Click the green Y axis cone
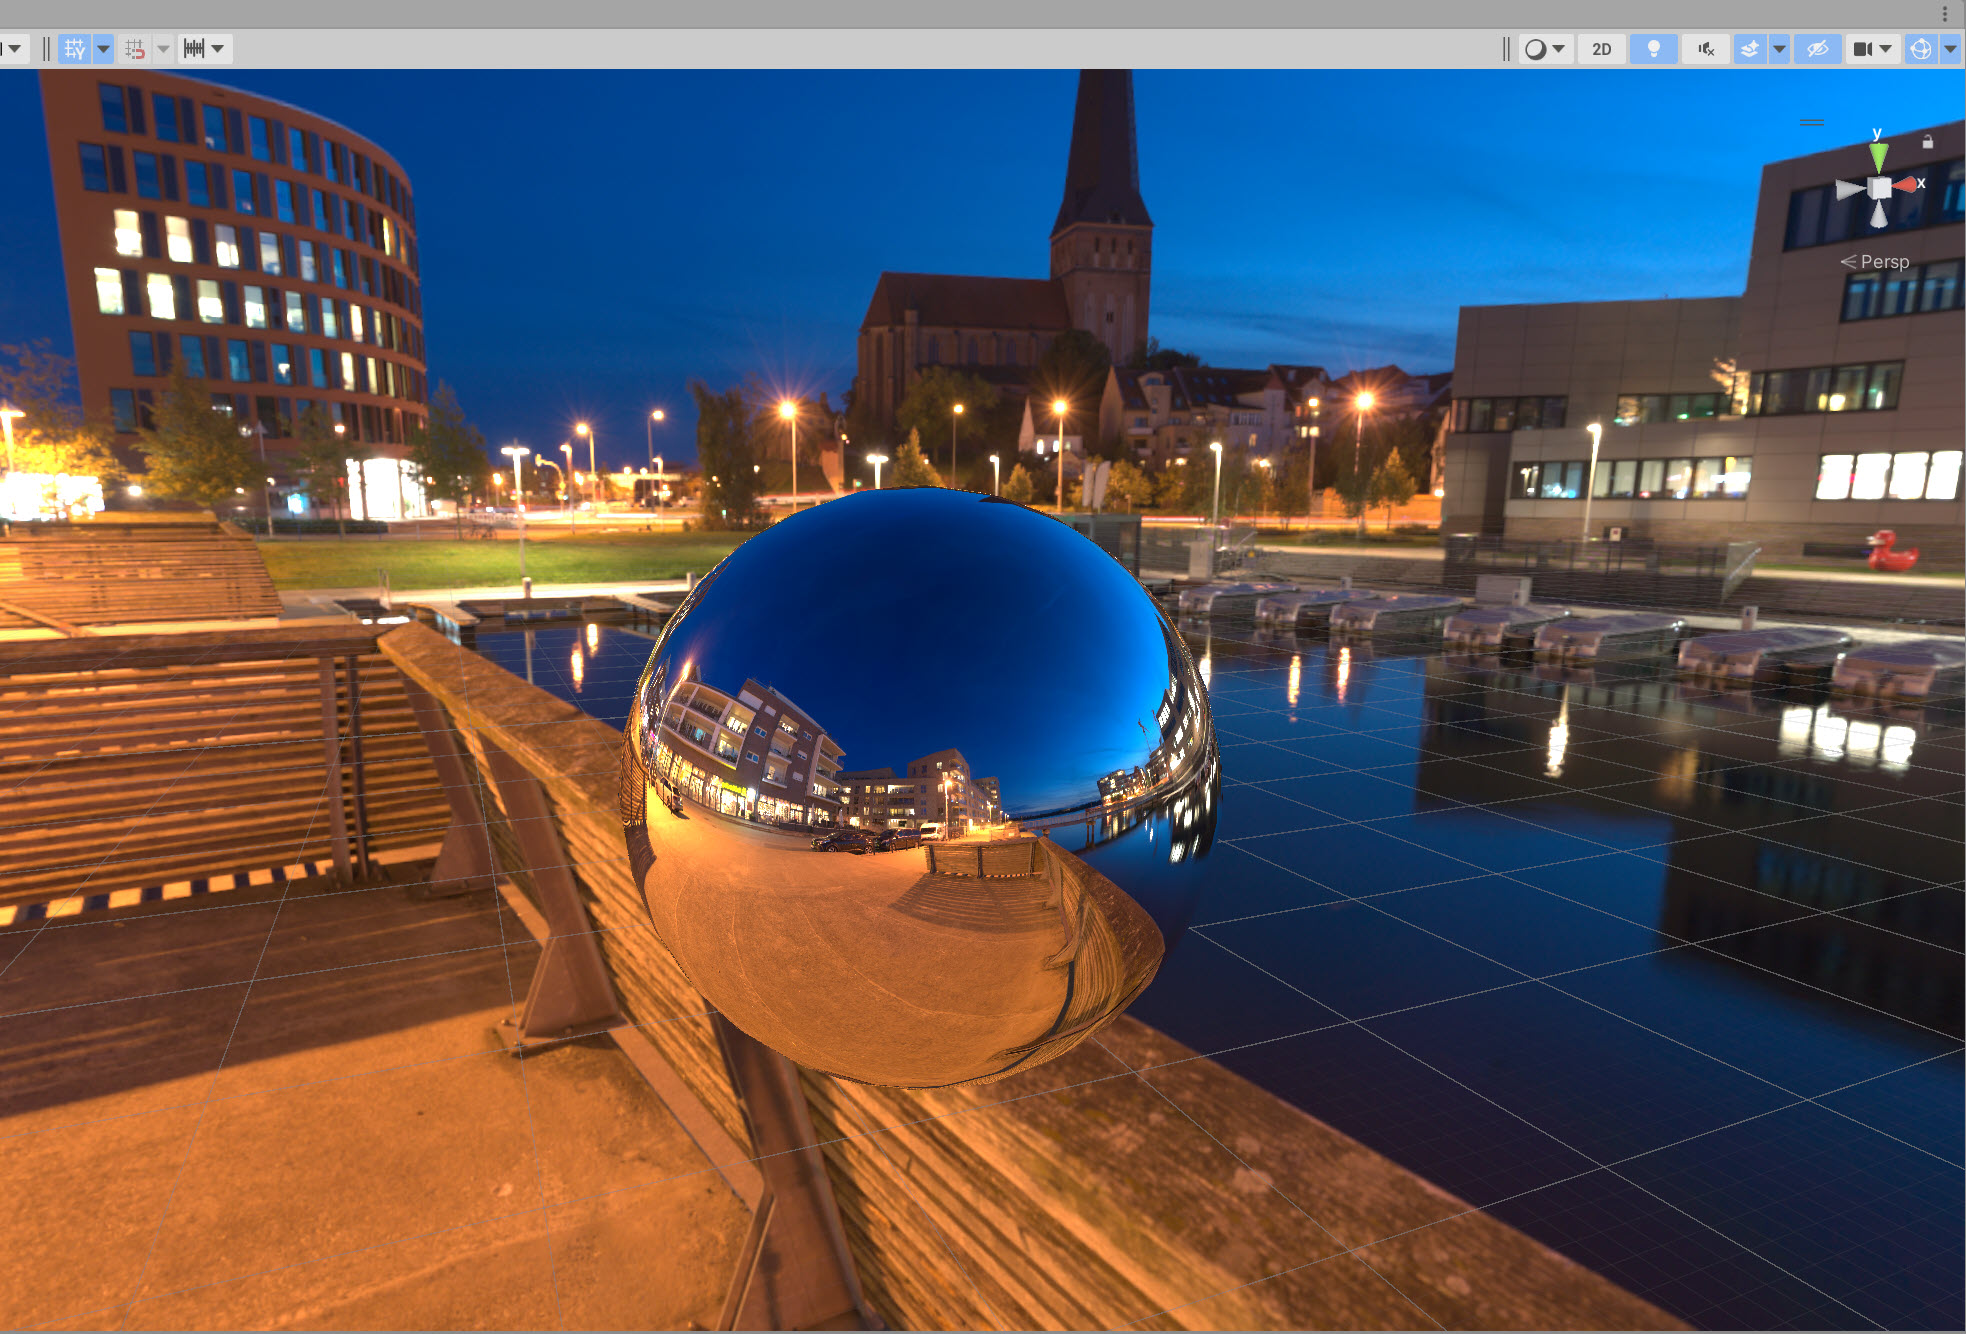The image size is (1966, 1334). point(1878,156)
